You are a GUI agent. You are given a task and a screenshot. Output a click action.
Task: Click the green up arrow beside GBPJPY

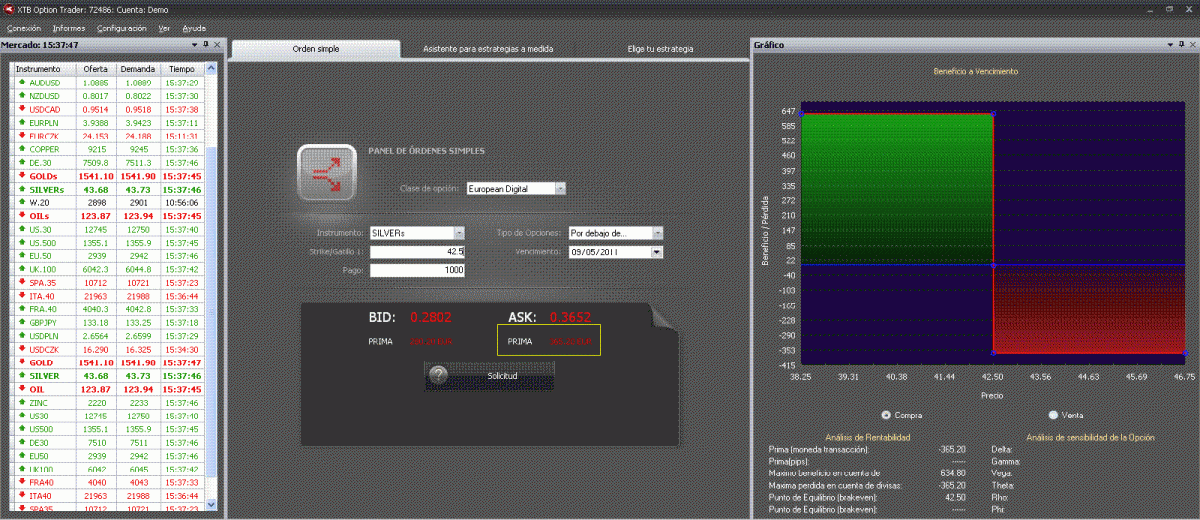tap(21, 322)
